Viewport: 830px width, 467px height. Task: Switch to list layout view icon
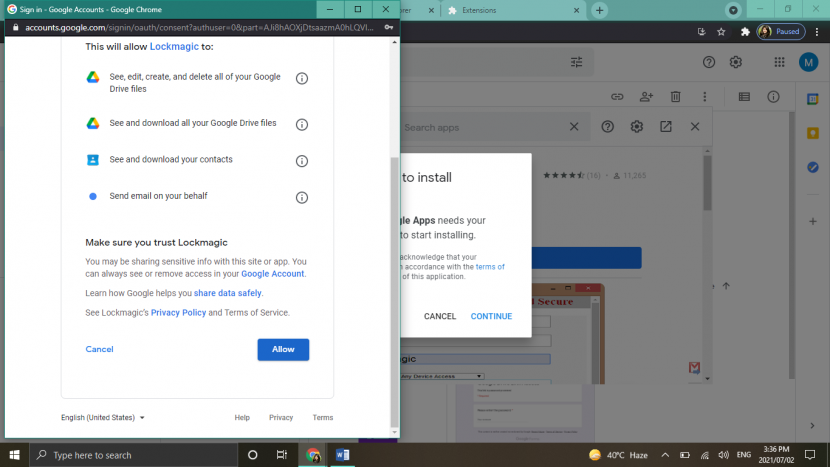(x=744, y=96)
